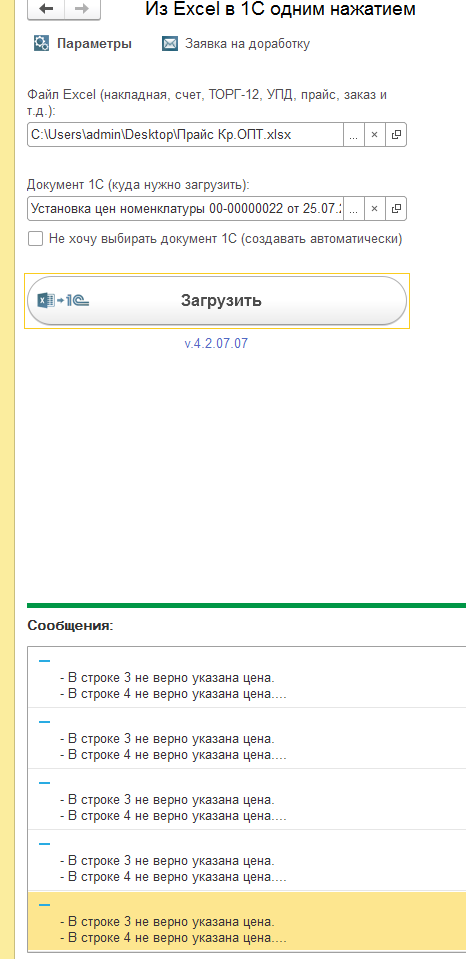Viewport: 466px width, 959px height.
Task: Open the selected Excel file
Action: [396, 135]
